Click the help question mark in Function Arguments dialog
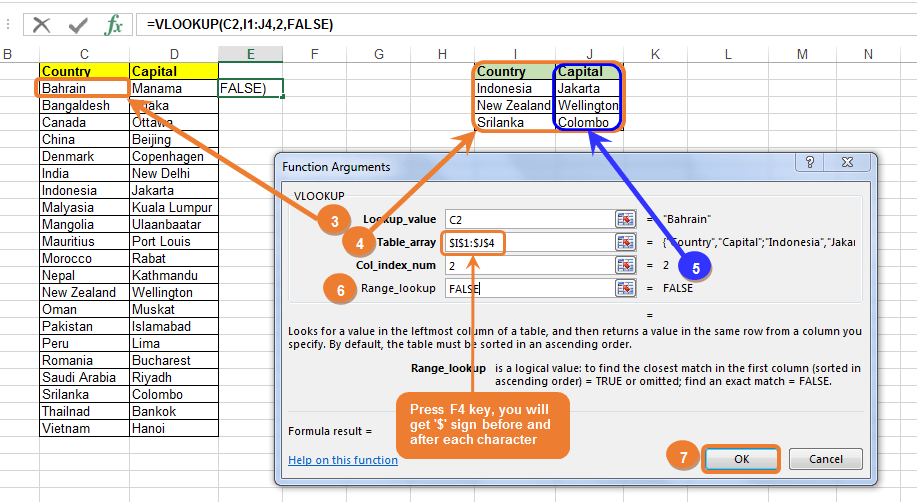The height and width of the screenshot is (502, 917). coord(810,162)
